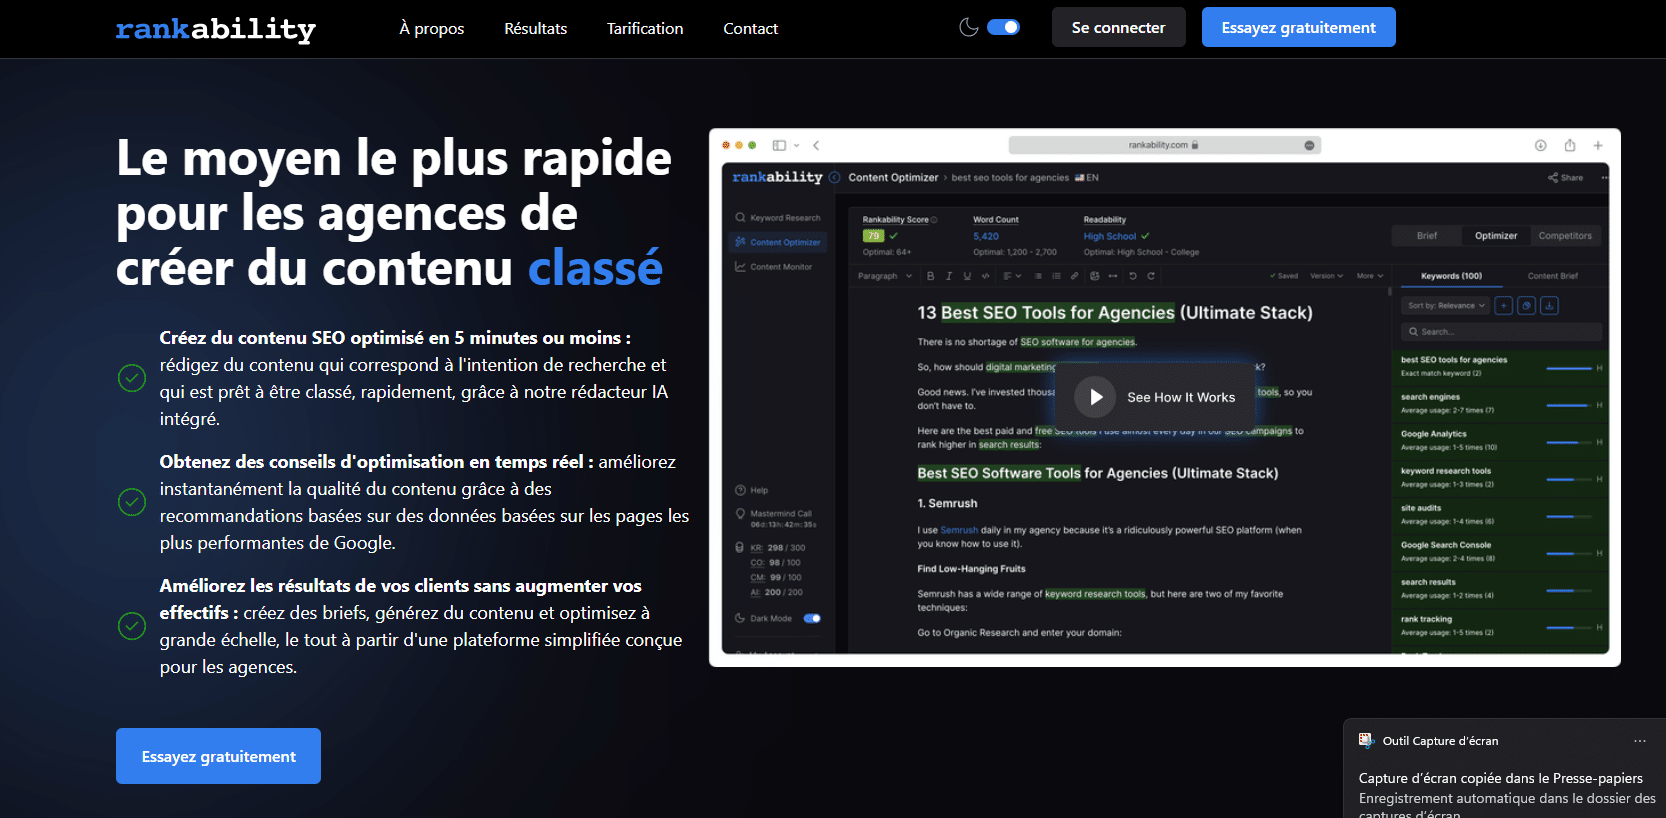
Task: Play the See How It Works video
Action: [x=1096, y=397]
